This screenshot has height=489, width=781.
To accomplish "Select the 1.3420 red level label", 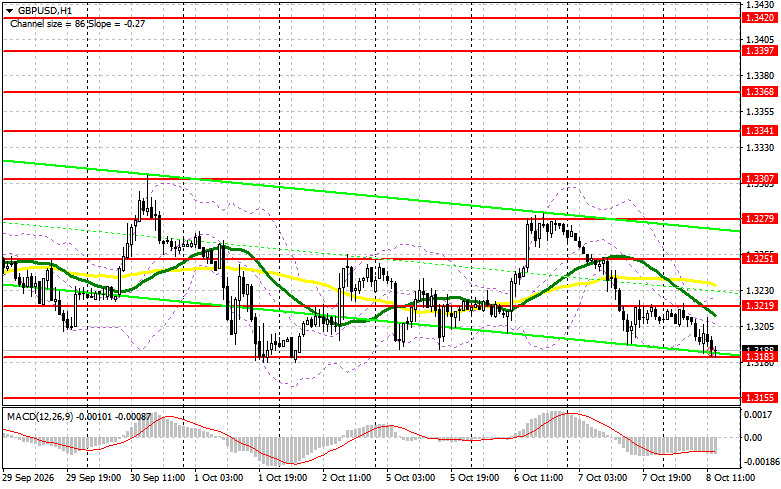I will coord(759,18).
